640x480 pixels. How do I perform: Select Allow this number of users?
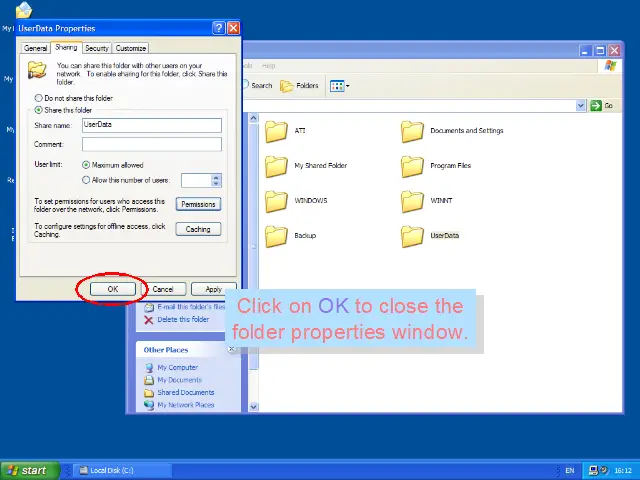(x=86, y=180)
